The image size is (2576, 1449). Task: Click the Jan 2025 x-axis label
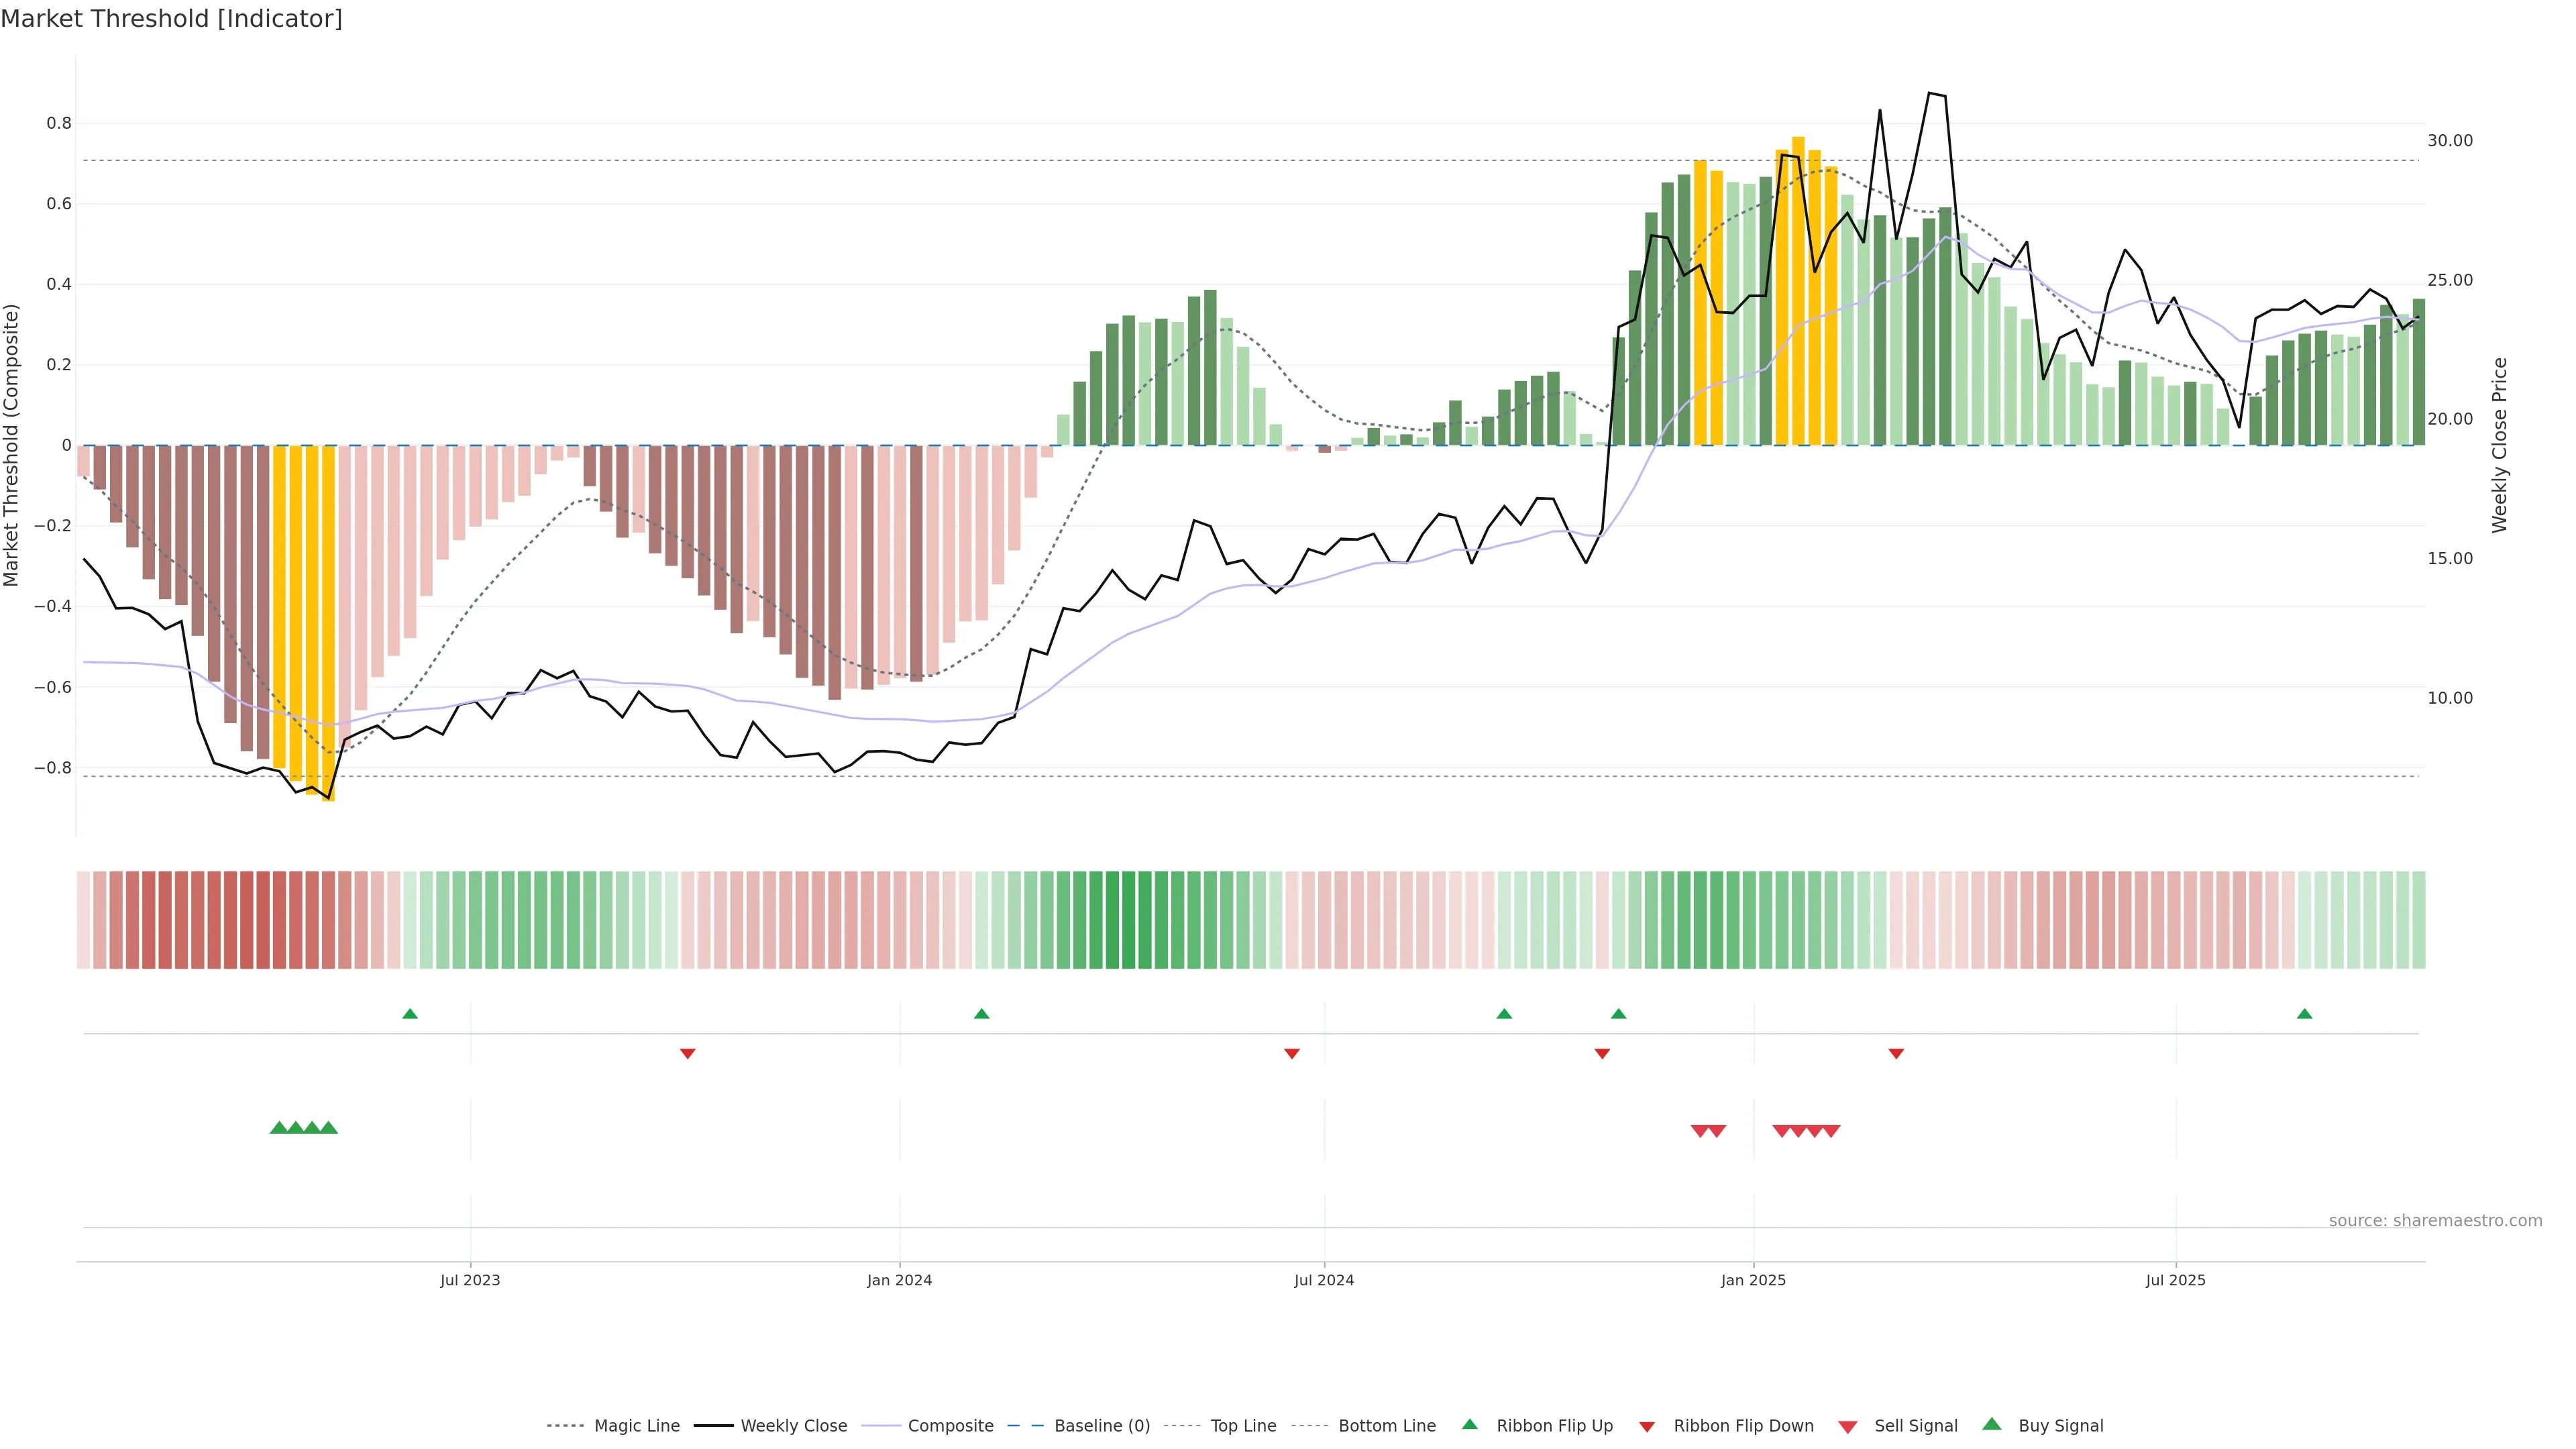click(1752, 1280)
